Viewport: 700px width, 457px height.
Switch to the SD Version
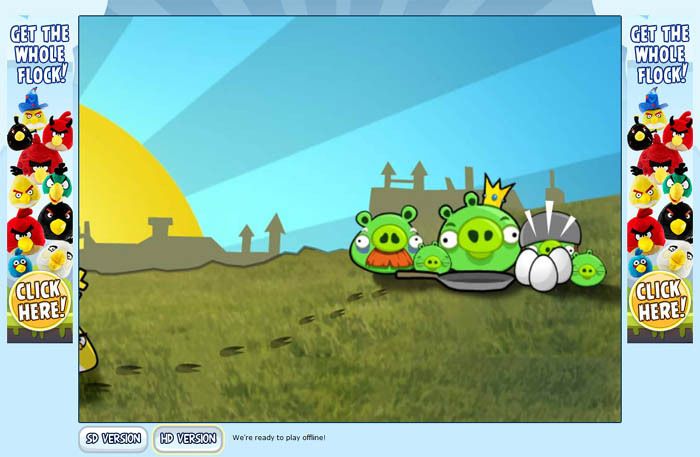pos(113,438)
